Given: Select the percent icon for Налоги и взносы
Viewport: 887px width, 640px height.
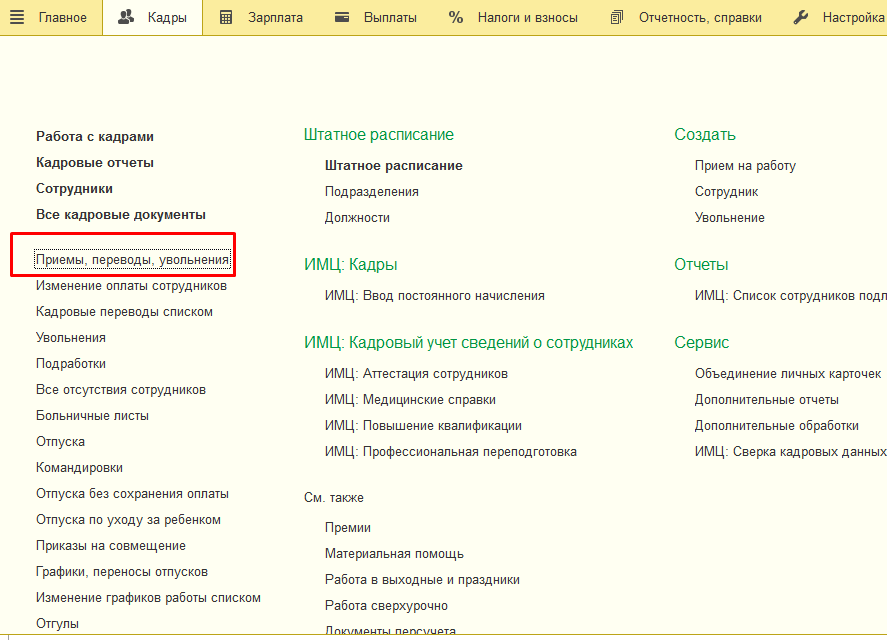Looking at the screenshot, I should [x=455, y=16].
